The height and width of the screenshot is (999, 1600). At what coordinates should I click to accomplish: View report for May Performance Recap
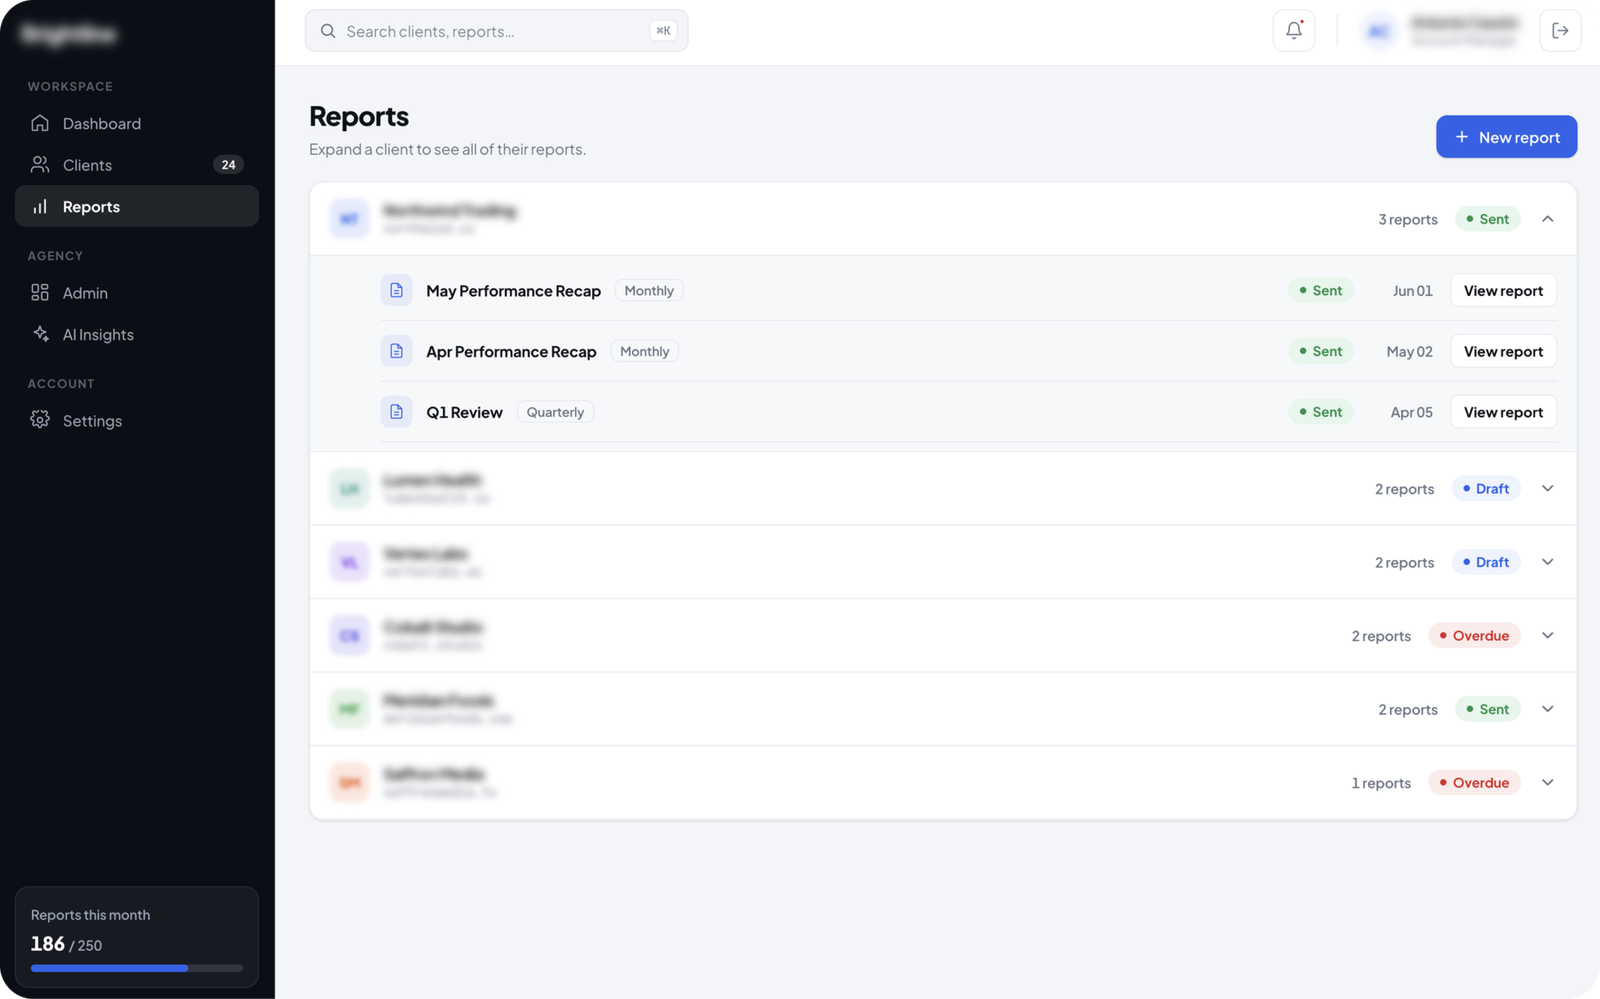click(x=1503, y=291)
